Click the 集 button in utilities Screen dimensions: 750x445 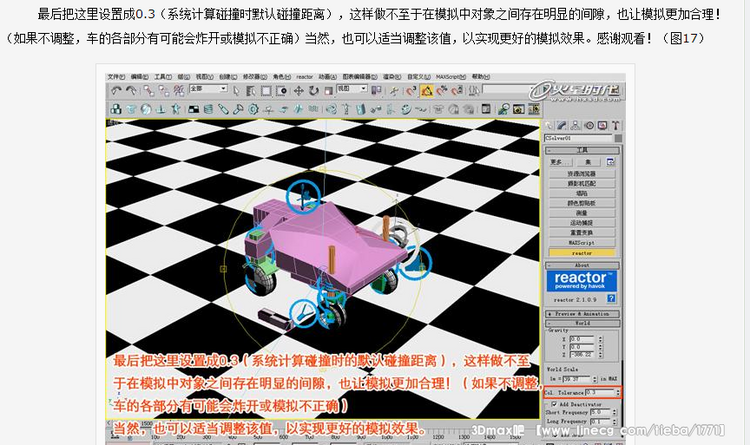(x=588, y=162)
